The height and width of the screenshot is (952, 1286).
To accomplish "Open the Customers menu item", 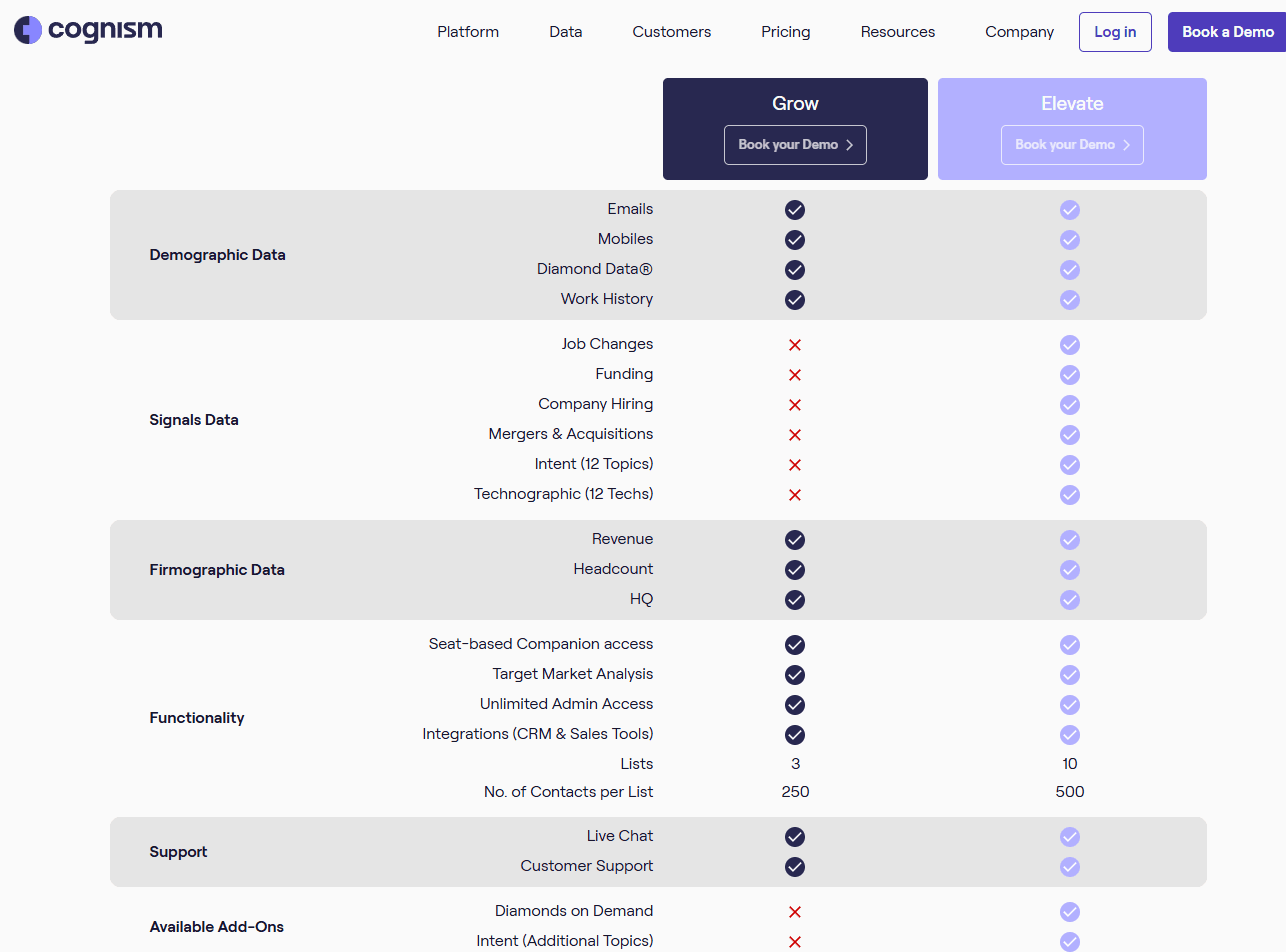I will coord(671,32).
